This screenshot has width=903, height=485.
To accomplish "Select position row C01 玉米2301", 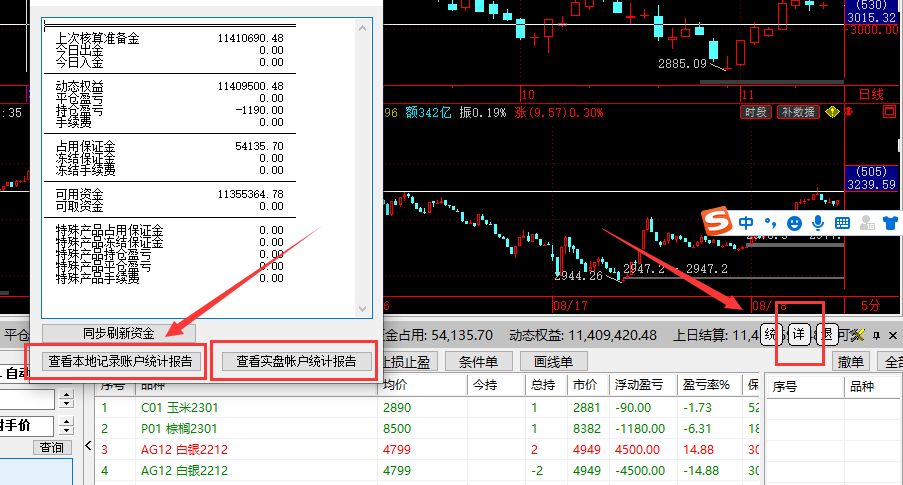I will 427,408.
